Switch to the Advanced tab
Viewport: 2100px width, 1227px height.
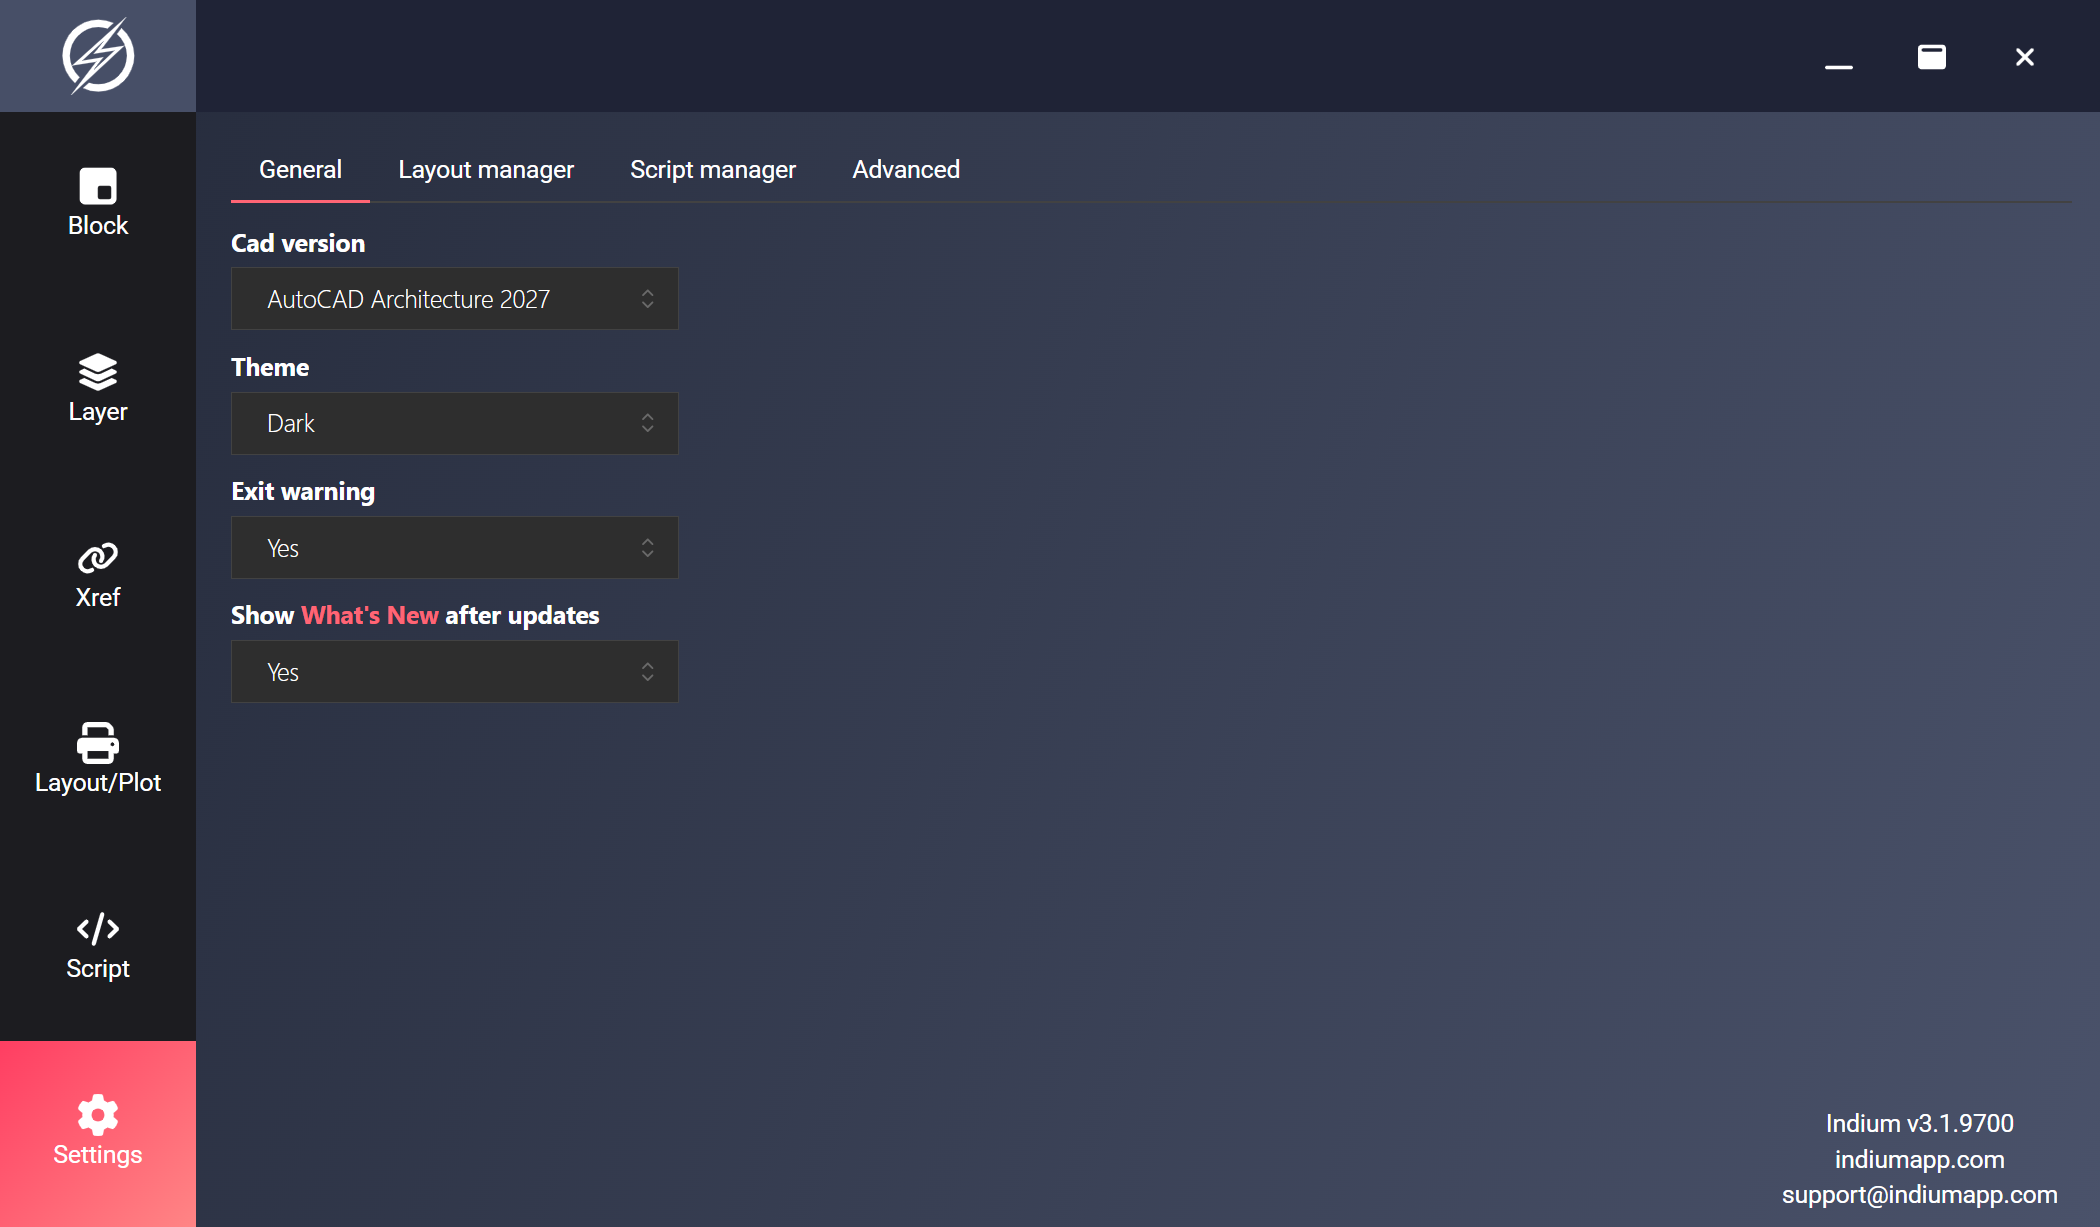click(906, 170)
